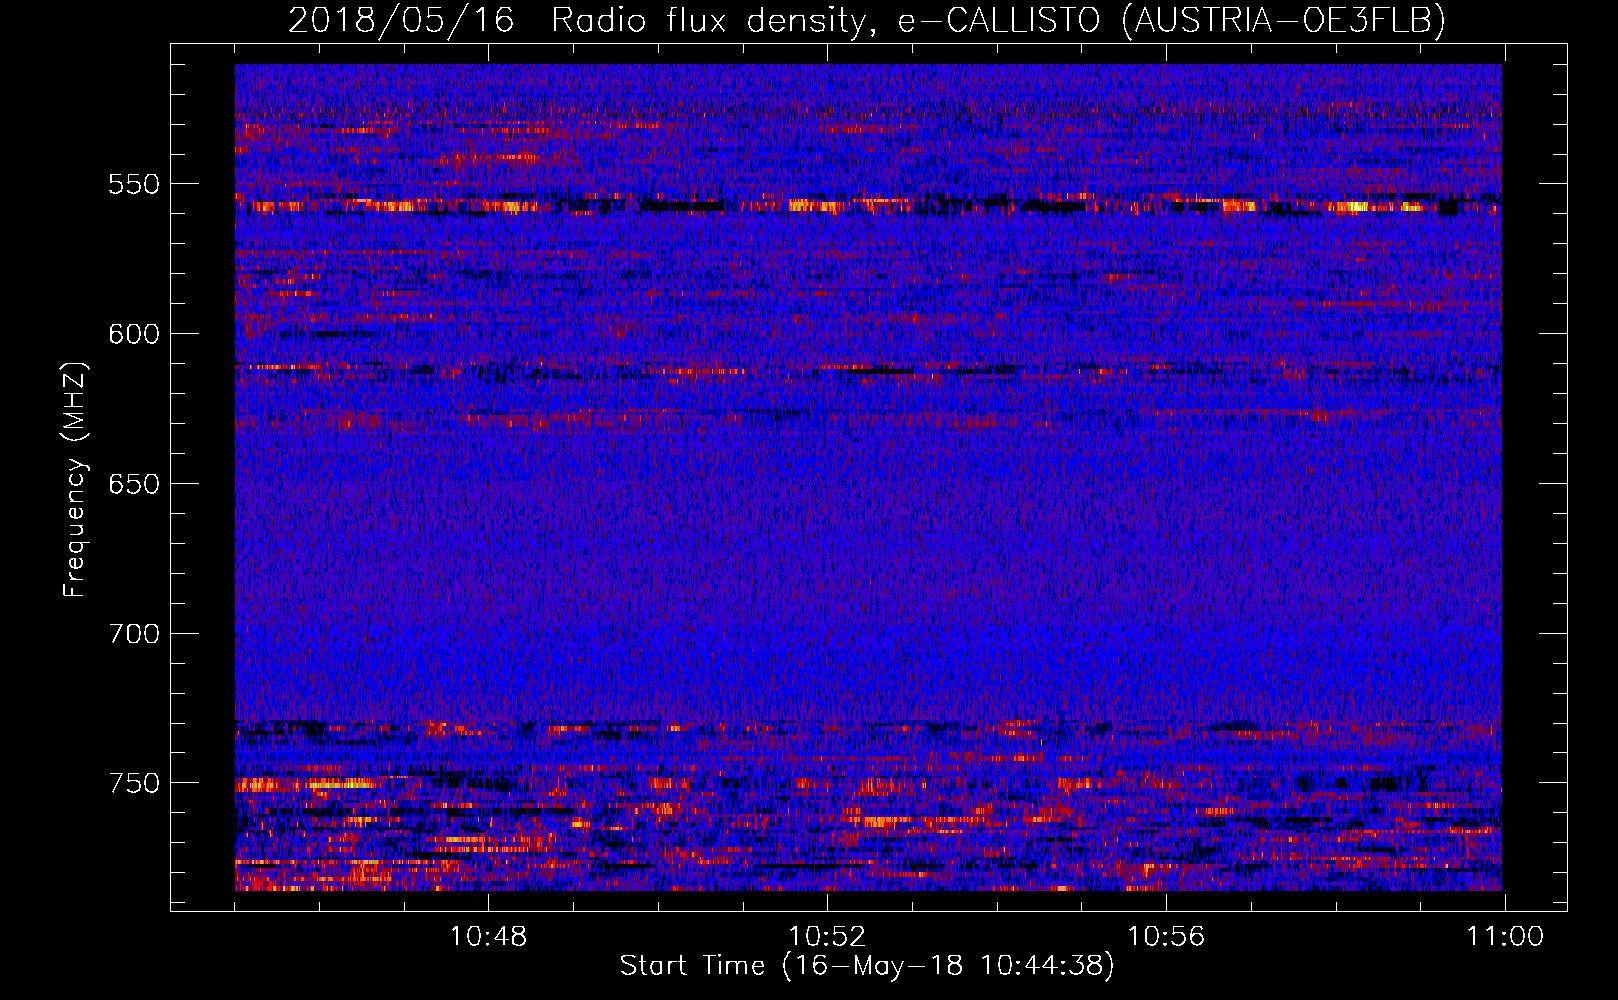Click the 600 frequency tick label

click(x=134, y=334)
